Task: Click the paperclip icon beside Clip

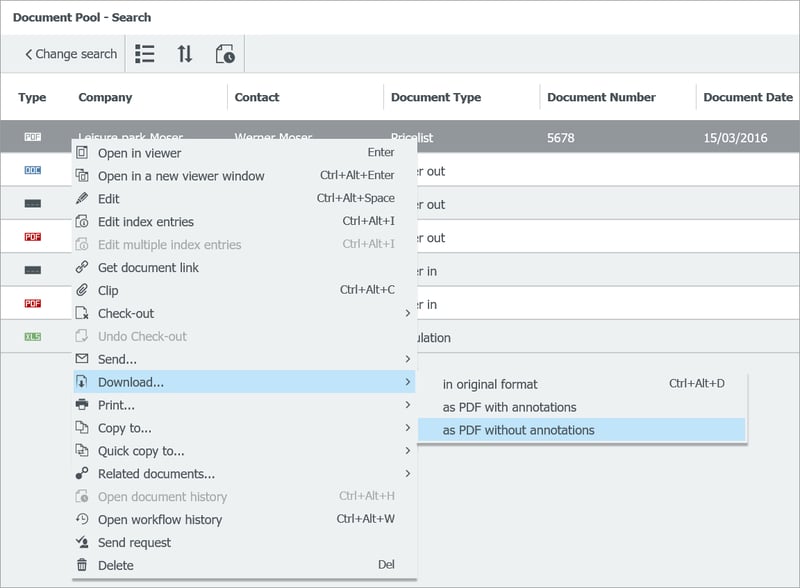Action: coord(82,290)
